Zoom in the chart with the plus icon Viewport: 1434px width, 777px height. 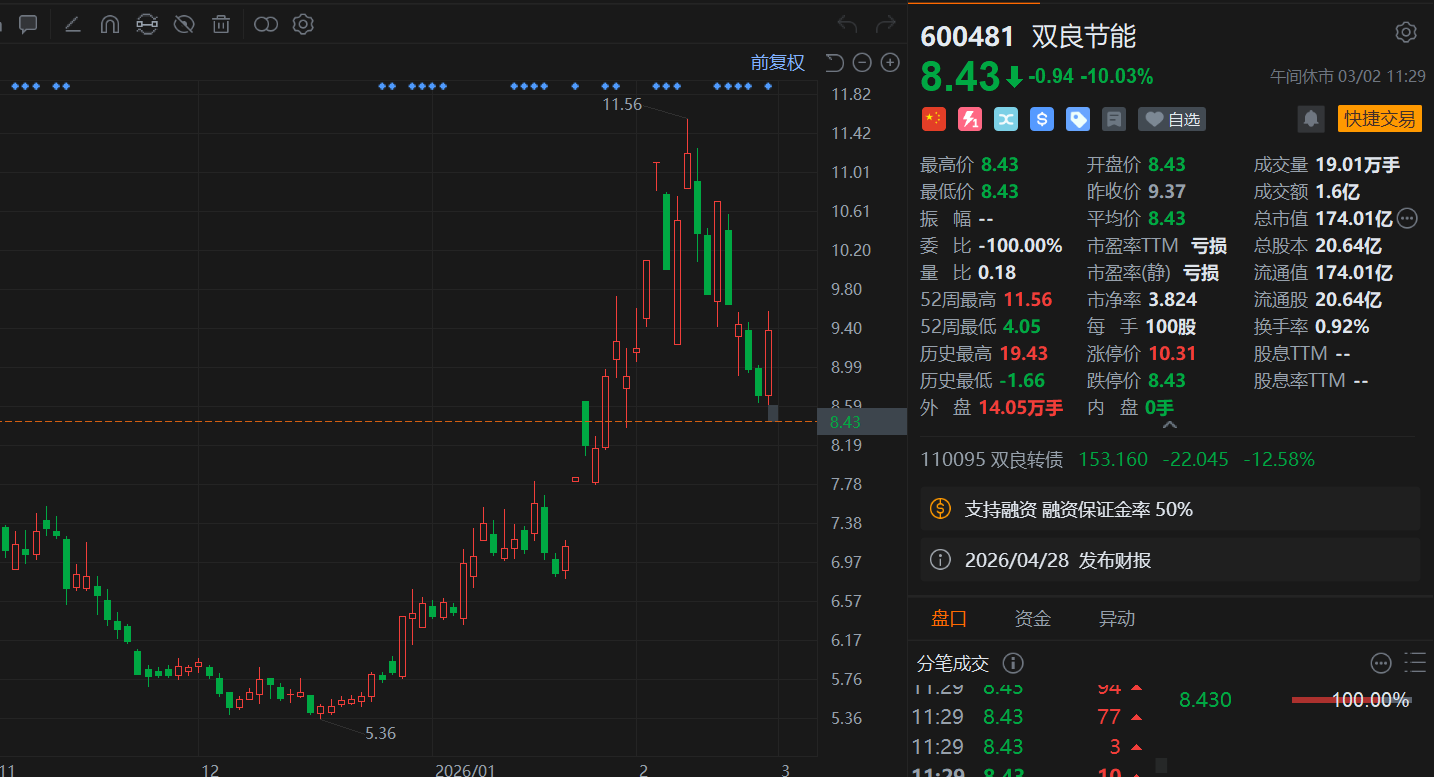tap(890, 63)
